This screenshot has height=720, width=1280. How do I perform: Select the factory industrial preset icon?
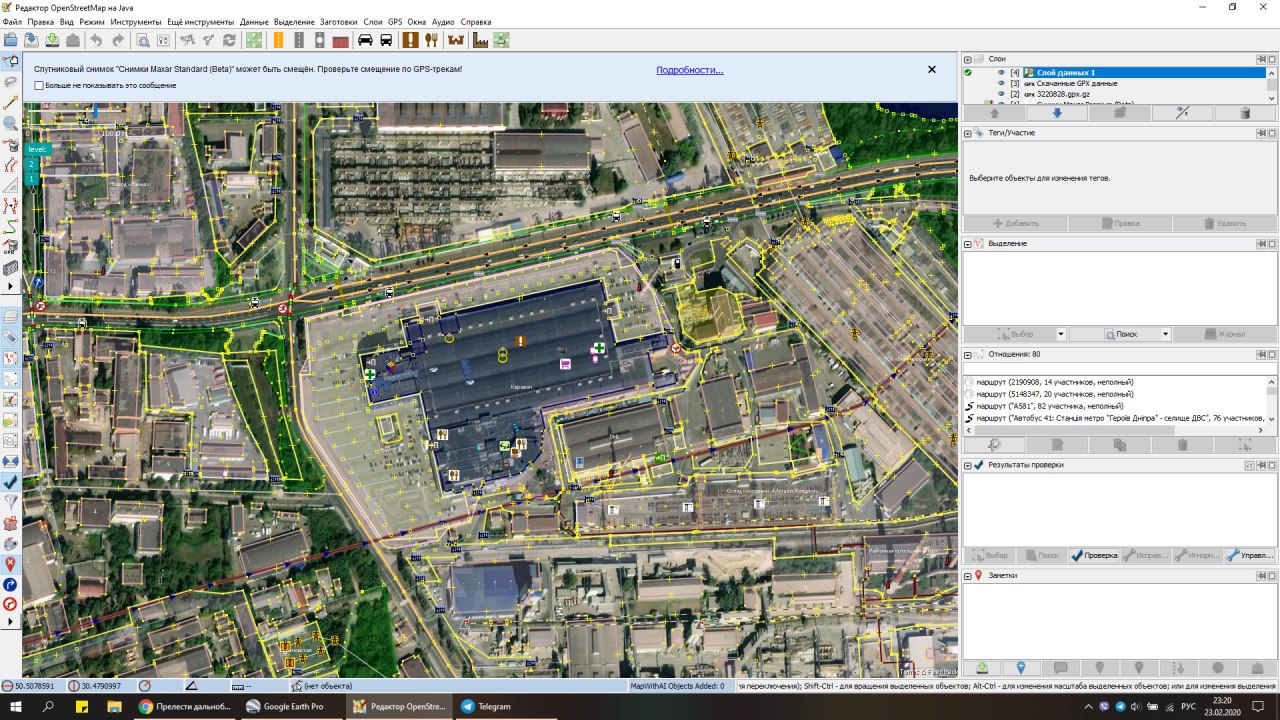(x=480, y=40)
